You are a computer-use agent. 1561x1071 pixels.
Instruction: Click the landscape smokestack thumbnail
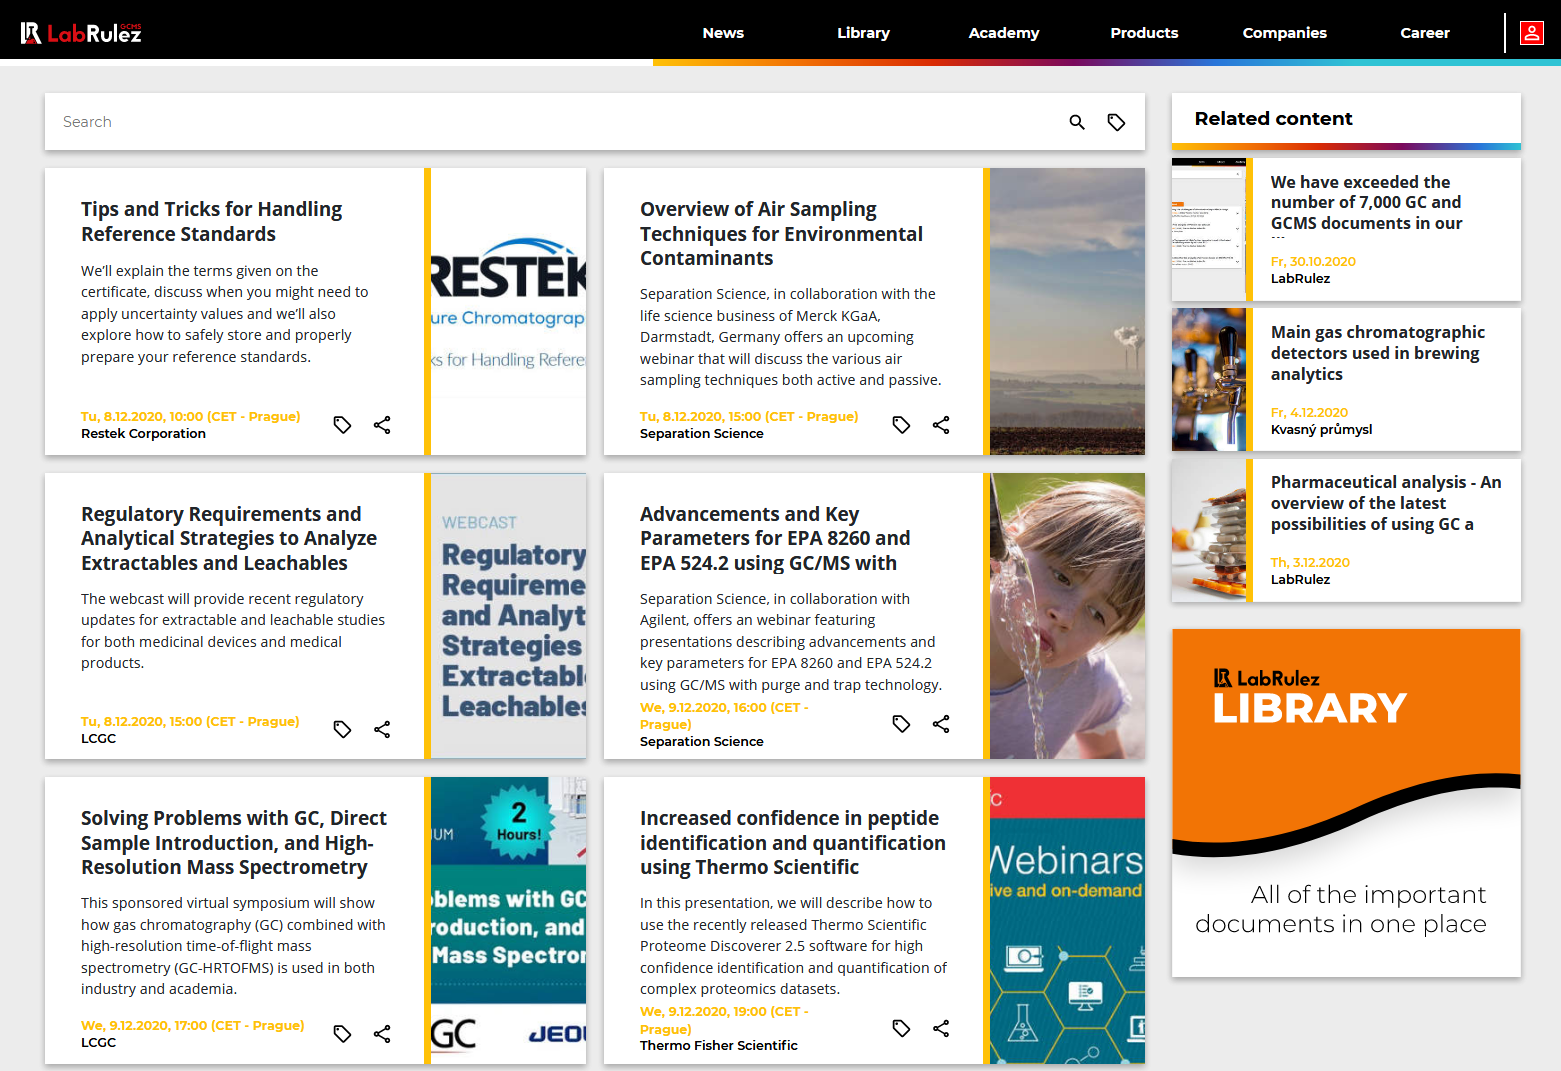coord(1067,311)
